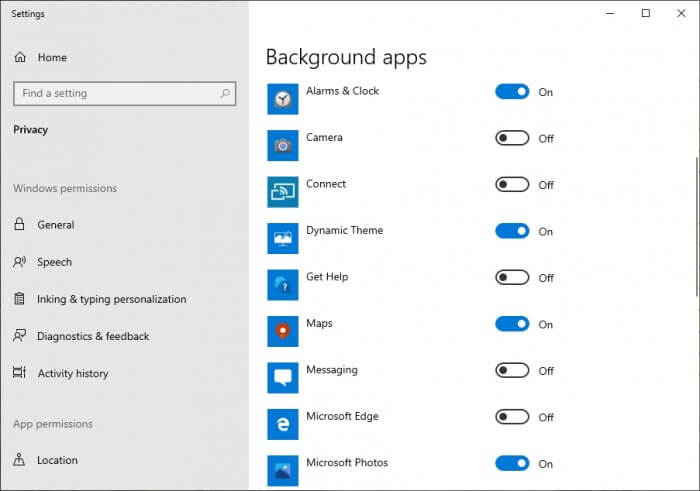Click the Home house icon
700x491 pixels.
20,57
